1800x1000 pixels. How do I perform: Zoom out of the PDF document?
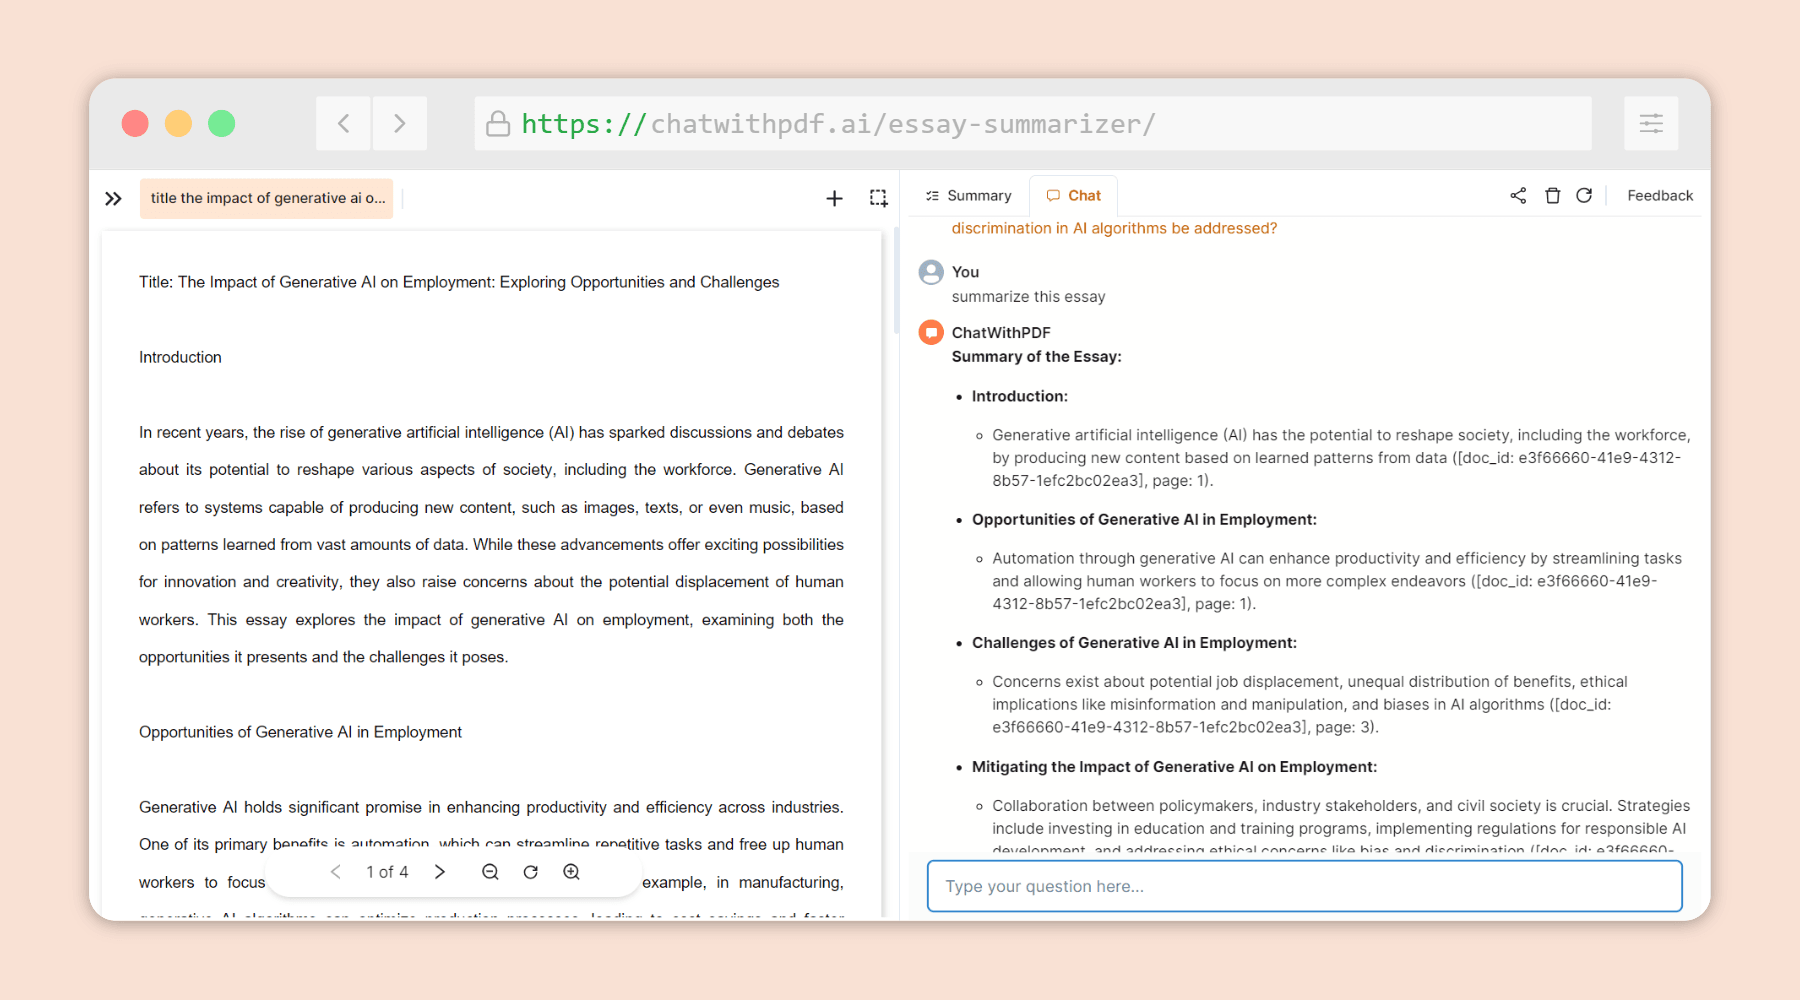pyautogui.click(x=490, y=871)
